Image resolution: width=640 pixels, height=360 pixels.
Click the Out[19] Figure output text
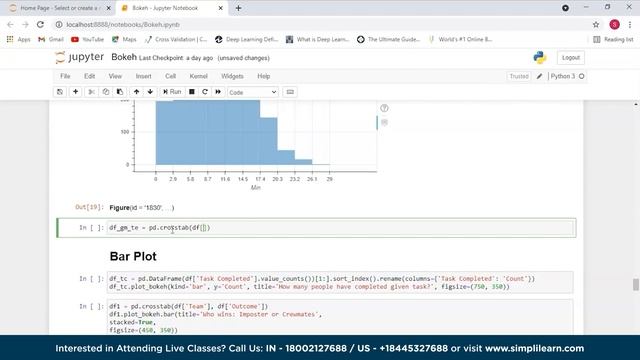click(x=142, y=208)
